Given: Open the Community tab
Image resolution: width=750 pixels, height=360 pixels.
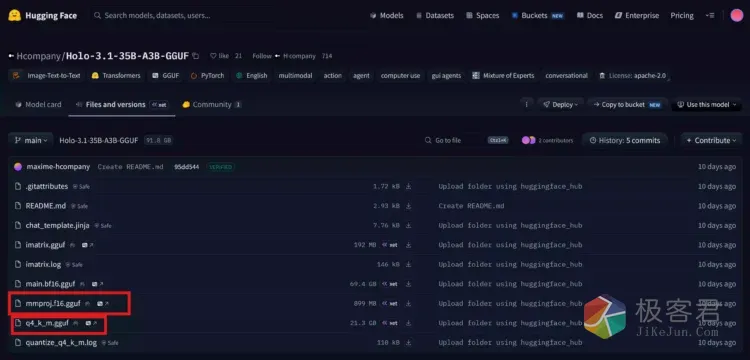Looking at the screenshot, I should 211,104.
